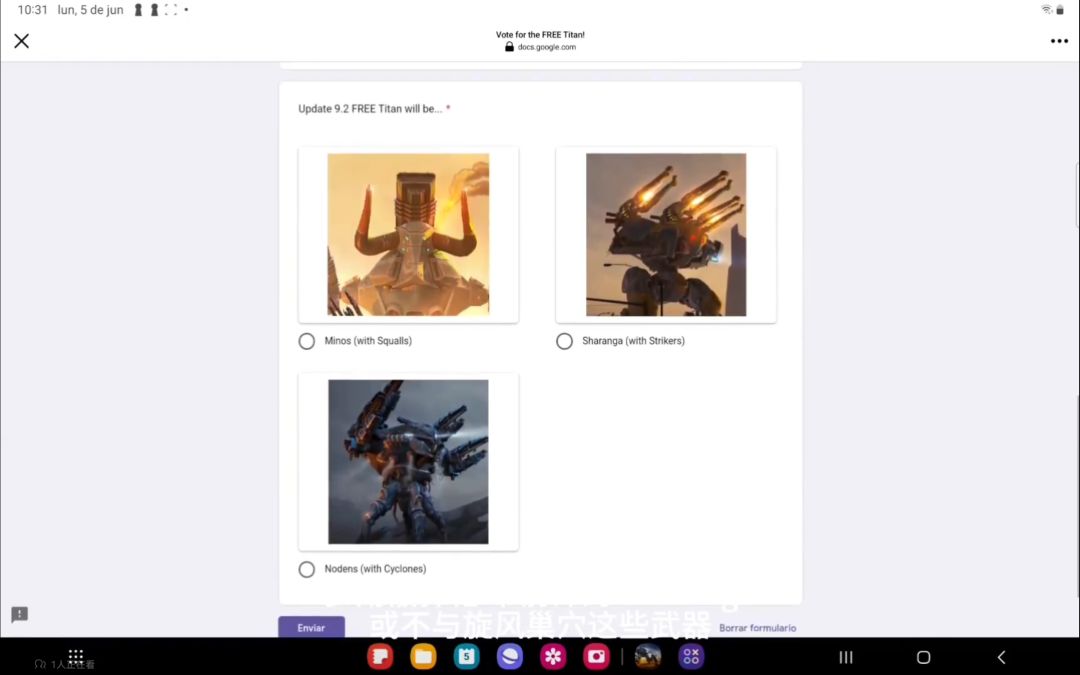Viewport: 1080px width, 675px height.
Task: Tap the 10:31 clock in status bar
Action: [32, 10]
